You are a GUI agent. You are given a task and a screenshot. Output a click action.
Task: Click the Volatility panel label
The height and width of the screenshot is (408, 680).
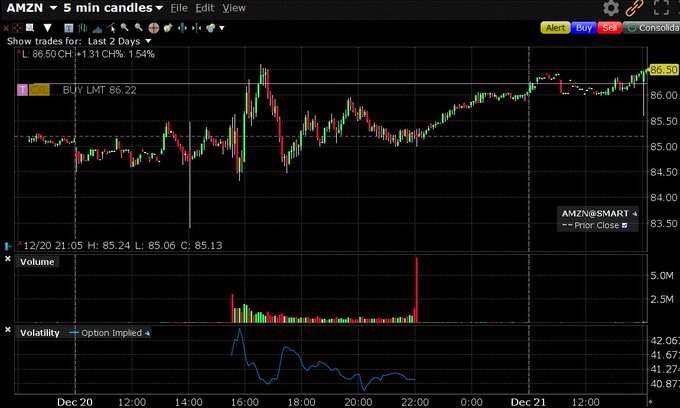(39, 333)
